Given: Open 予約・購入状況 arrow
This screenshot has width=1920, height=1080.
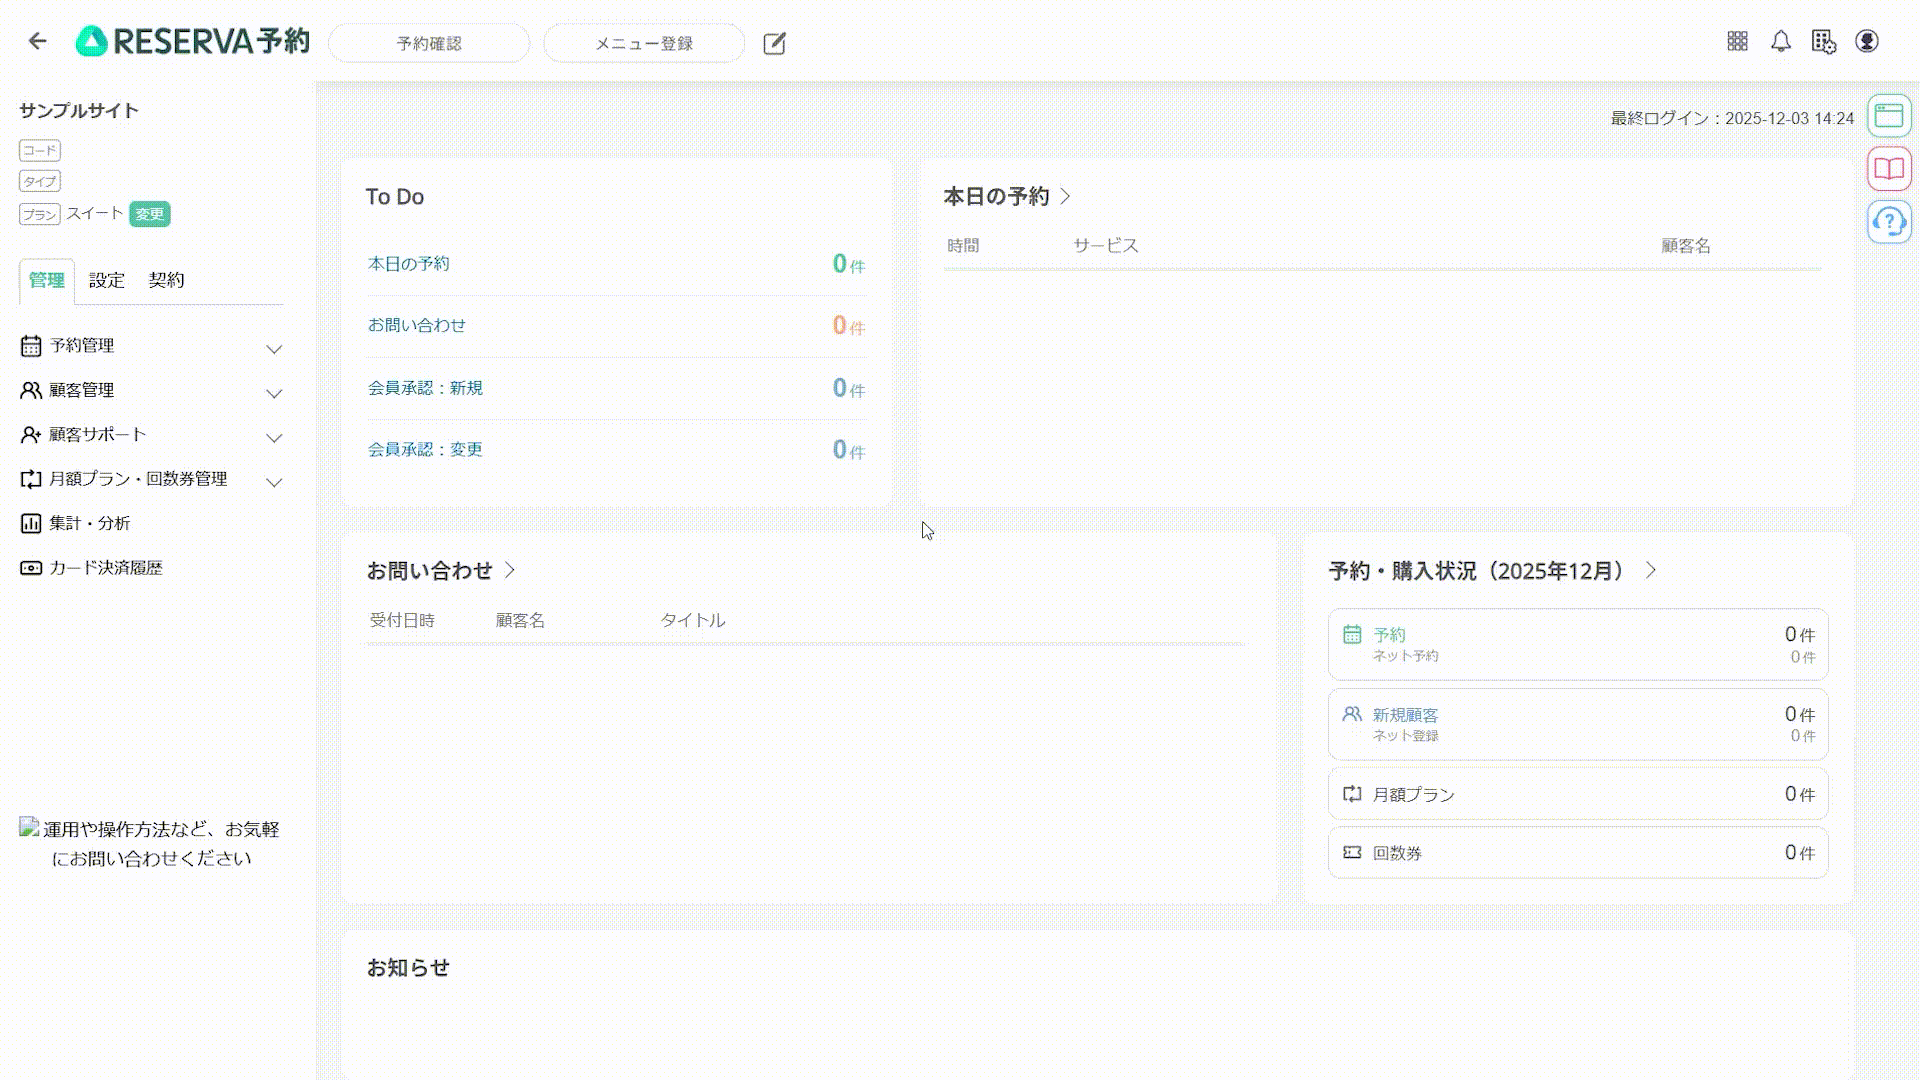Looking at the screenshot, I should coord(1651,570).
